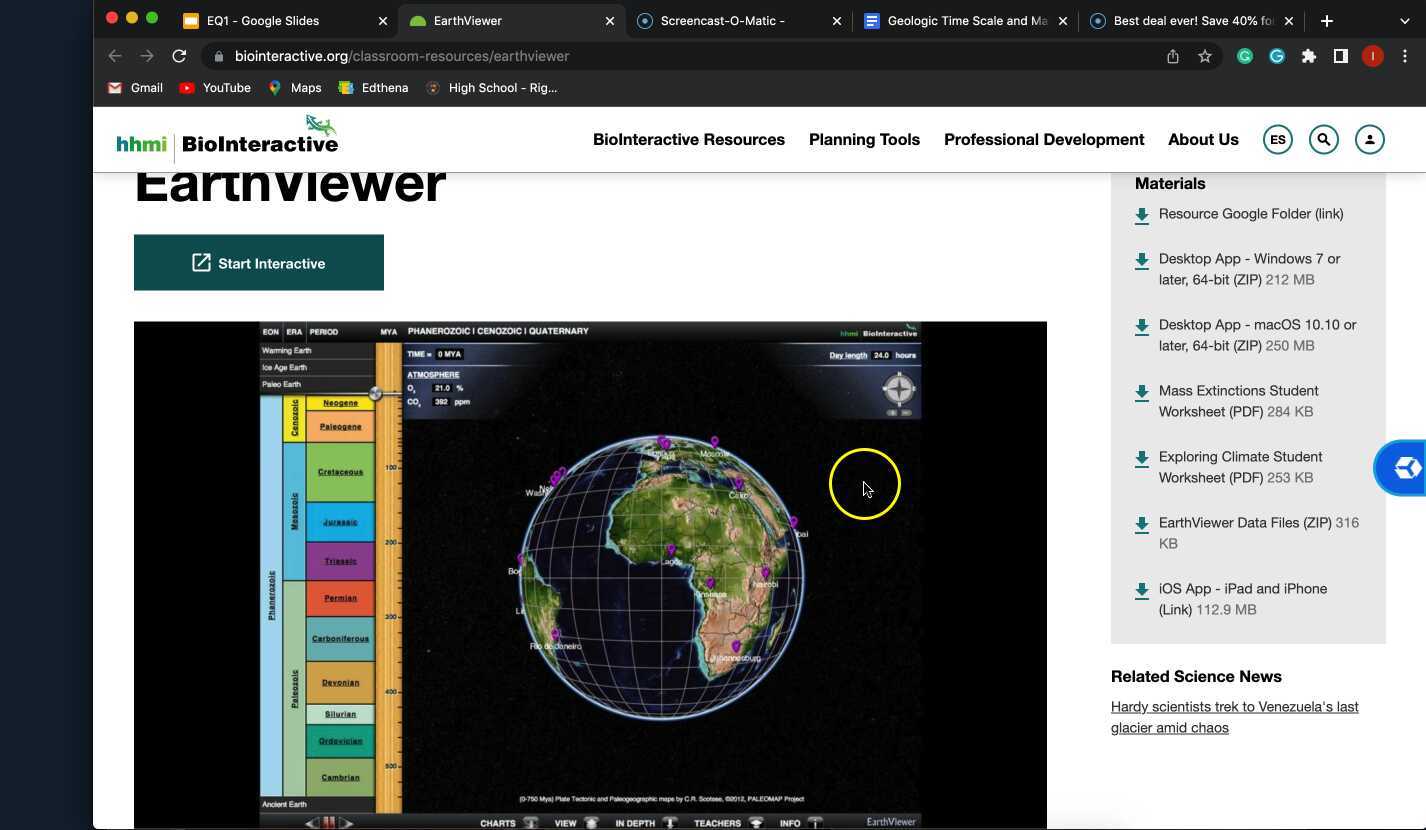This screenshot has width=1426, height=830.
Task: Toggle the browser side panel icon
Action: 1341,56
